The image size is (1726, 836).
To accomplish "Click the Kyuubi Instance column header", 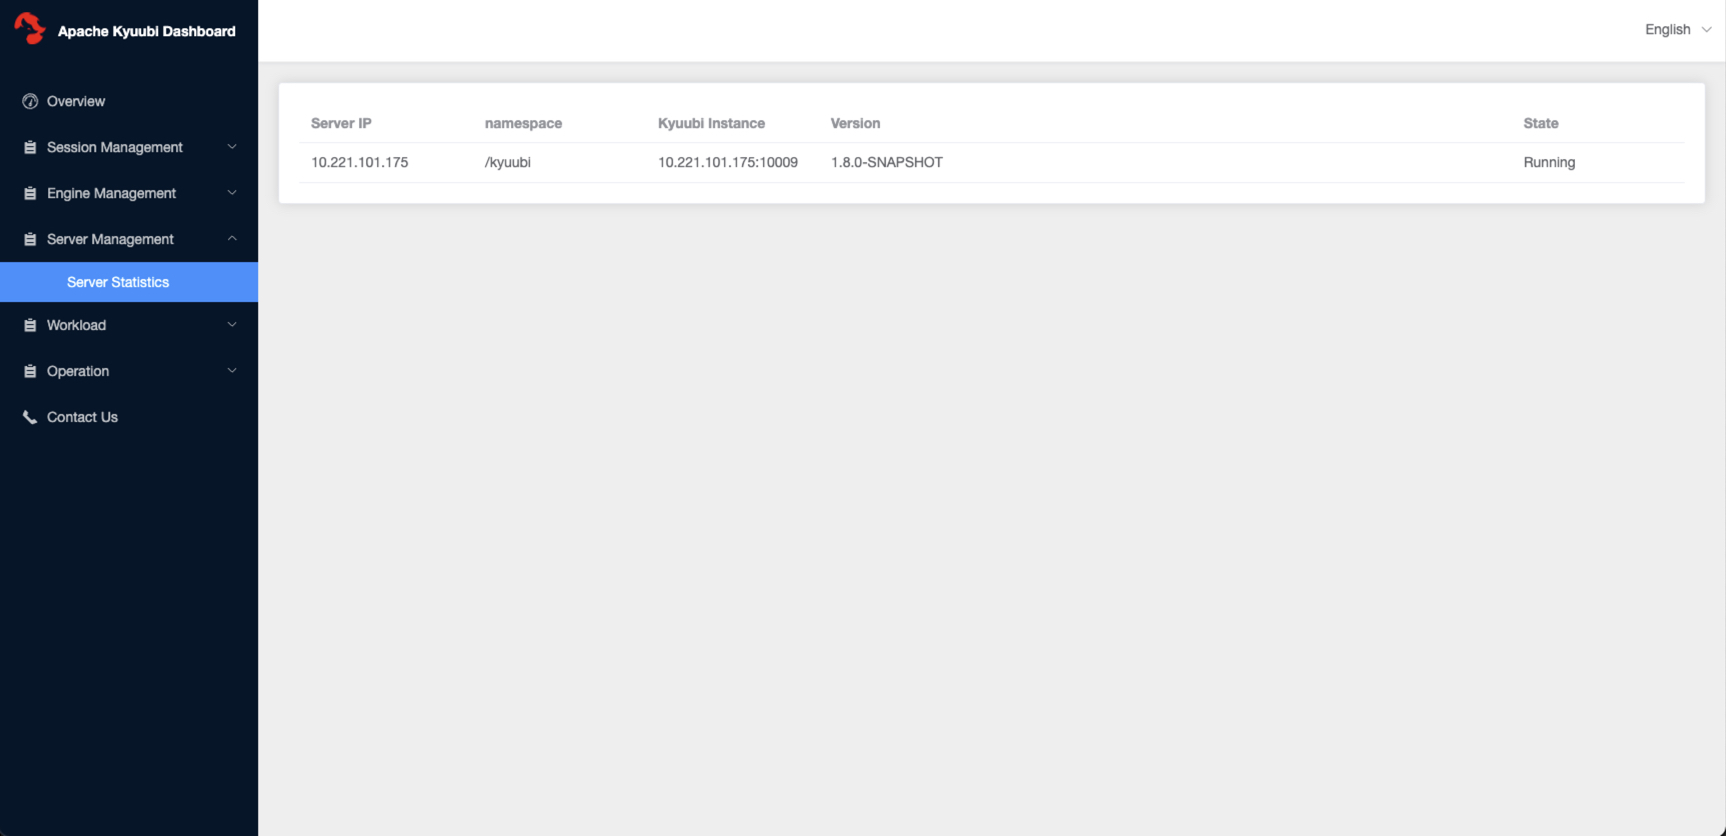I will click(711, 123).
